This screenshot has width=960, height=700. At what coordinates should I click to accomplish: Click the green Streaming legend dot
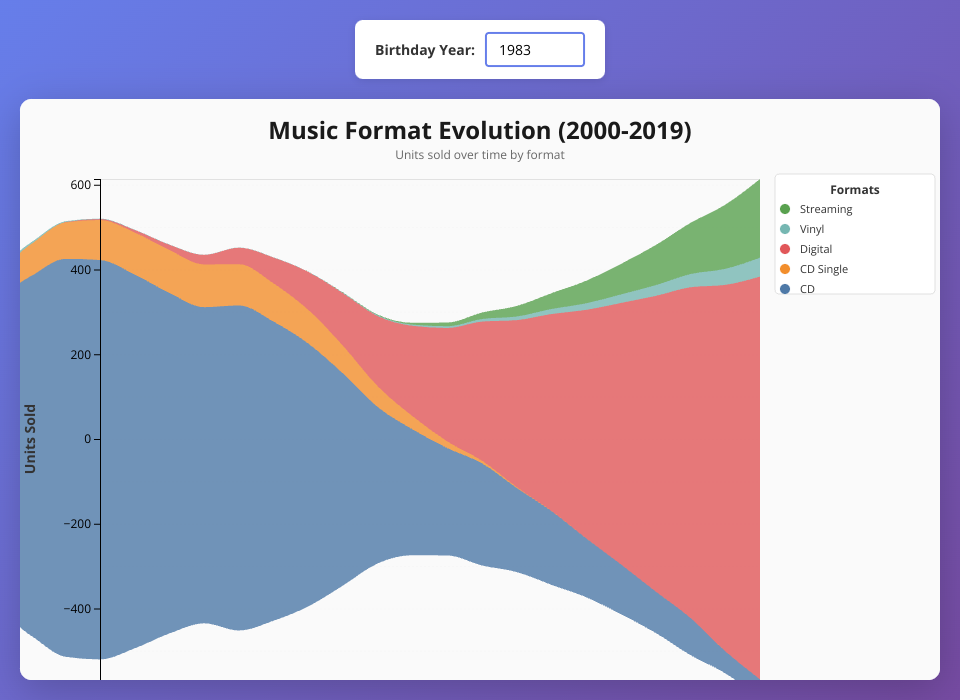(785, 209)
